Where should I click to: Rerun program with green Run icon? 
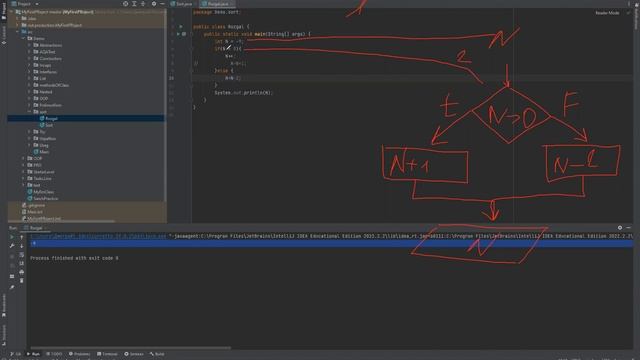12,237
